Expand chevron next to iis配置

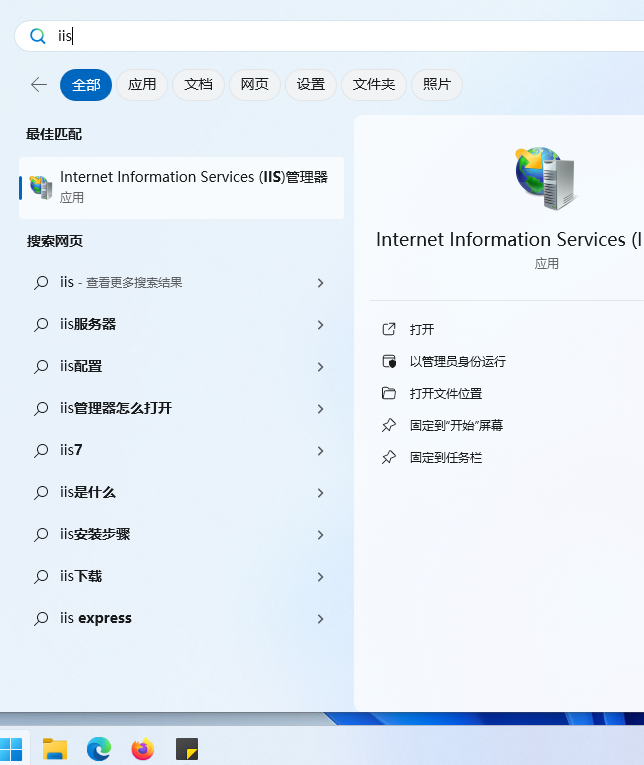coord(321,367)
